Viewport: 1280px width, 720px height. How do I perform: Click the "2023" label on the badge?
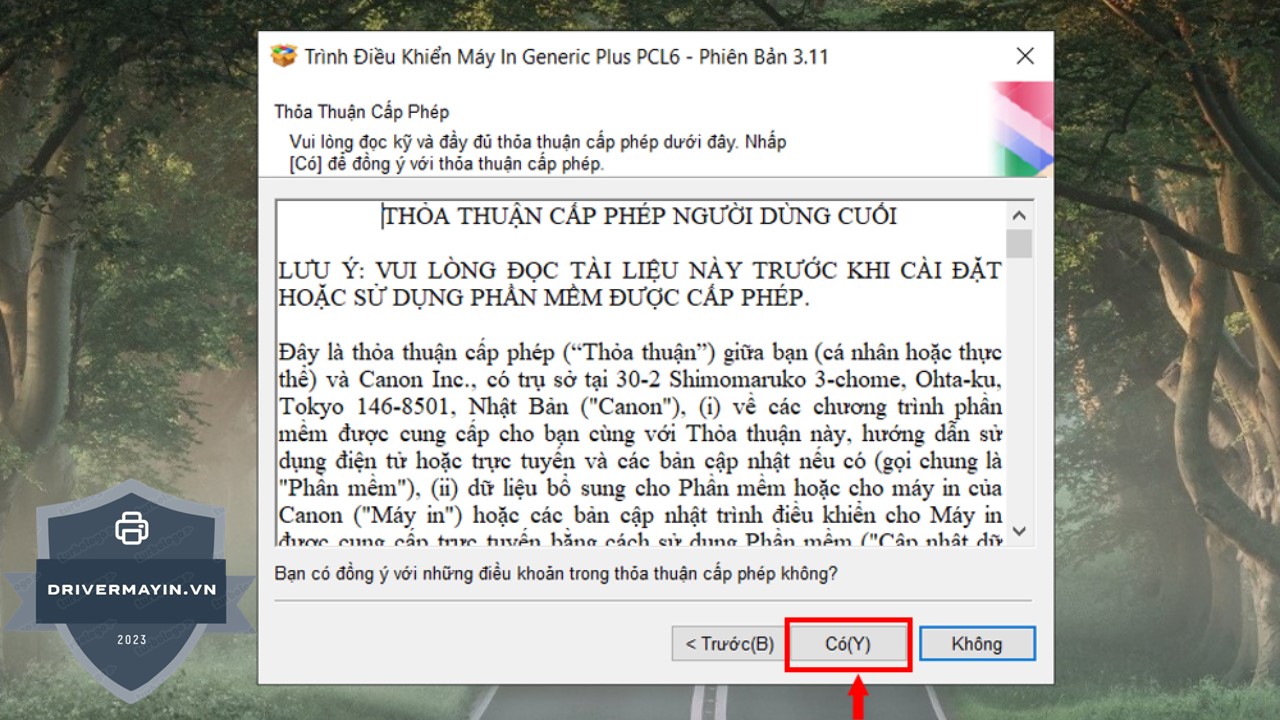tap(131, 640)
